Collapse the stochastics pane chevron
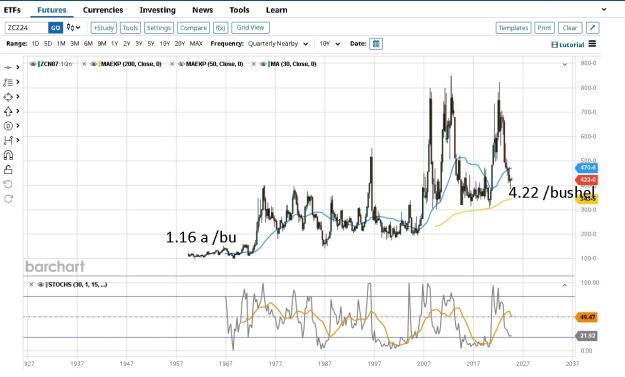The height and width of the screenshot is (377, 625). pyautogui.click(x=564, y=285)
